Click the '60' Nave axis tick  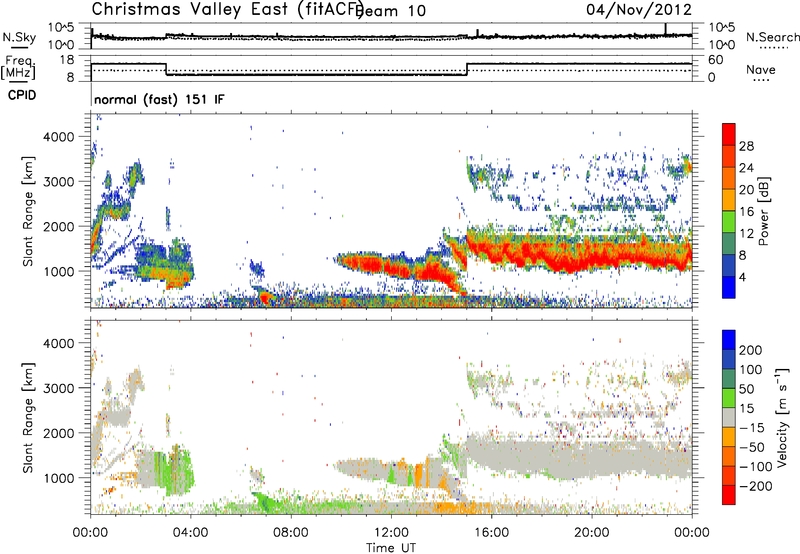click(716, 60)
